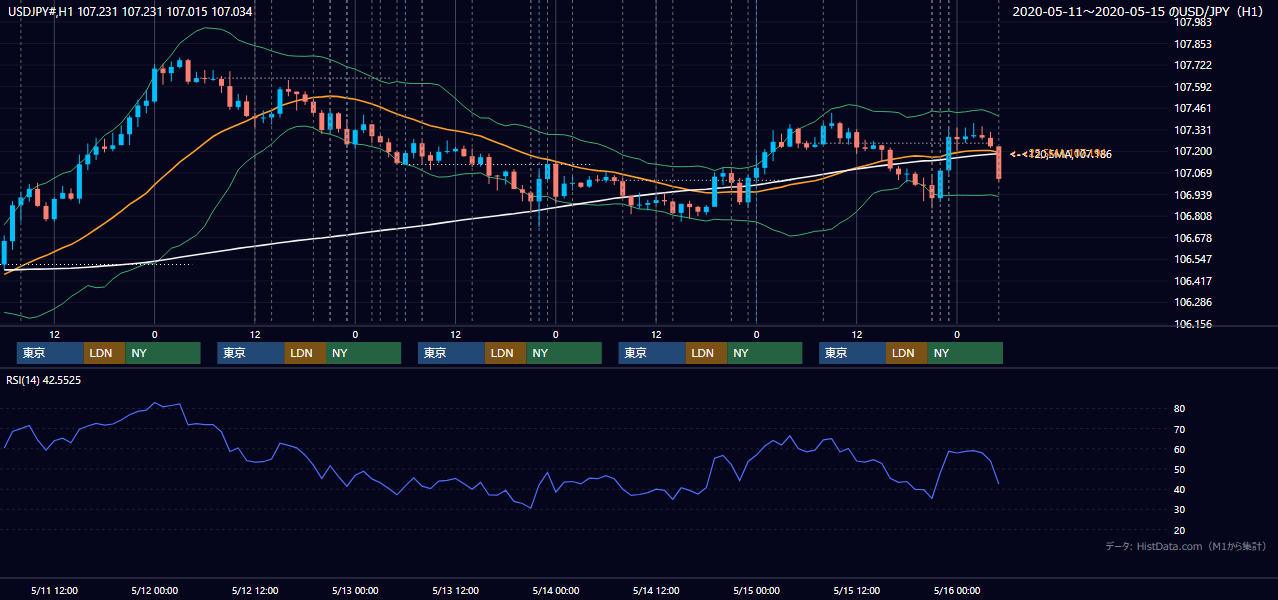Select the leftmost NY session block

(x=163, y=353)
